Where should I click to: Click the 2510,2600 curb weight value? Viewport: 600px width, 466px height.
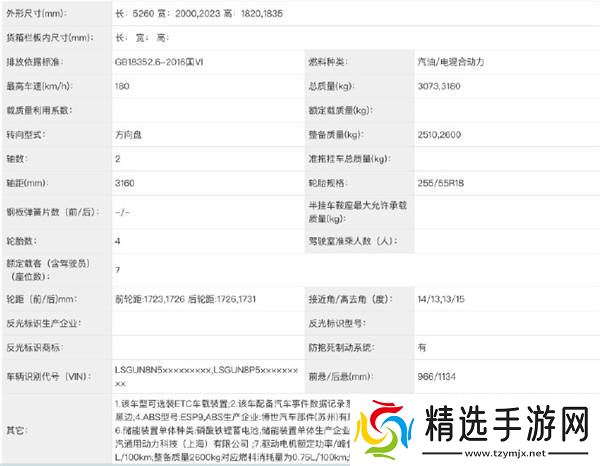439,135
